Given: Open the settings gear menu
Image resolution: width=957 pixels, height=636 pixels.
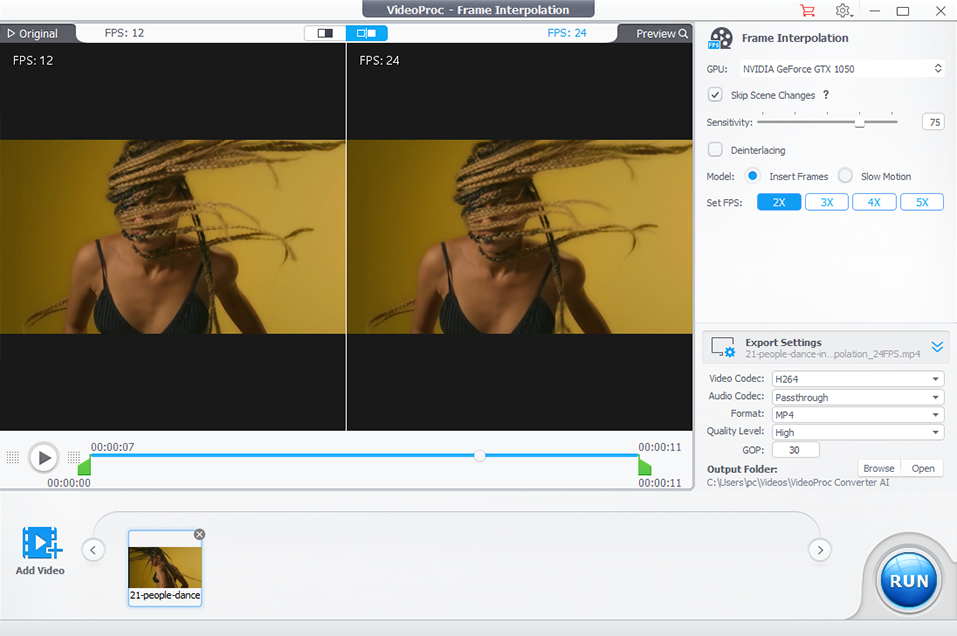Looking at the screenshot, I should click(843, 11).
